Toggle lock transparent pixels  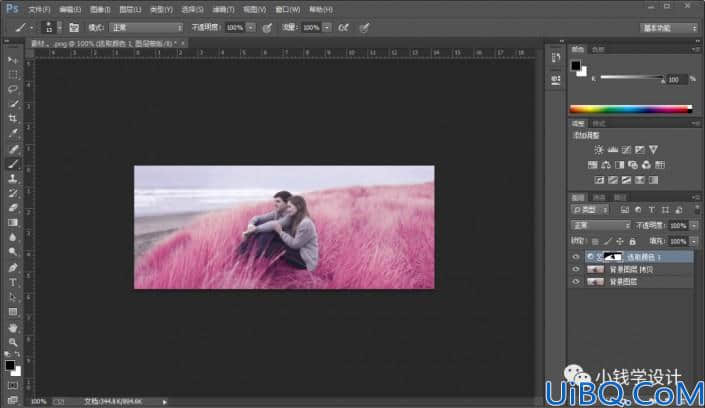(595, 242)
